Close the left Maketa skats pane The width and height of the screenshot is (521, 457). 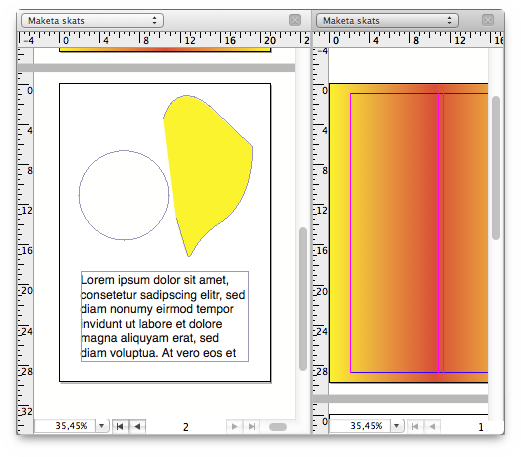click(295, 20)
